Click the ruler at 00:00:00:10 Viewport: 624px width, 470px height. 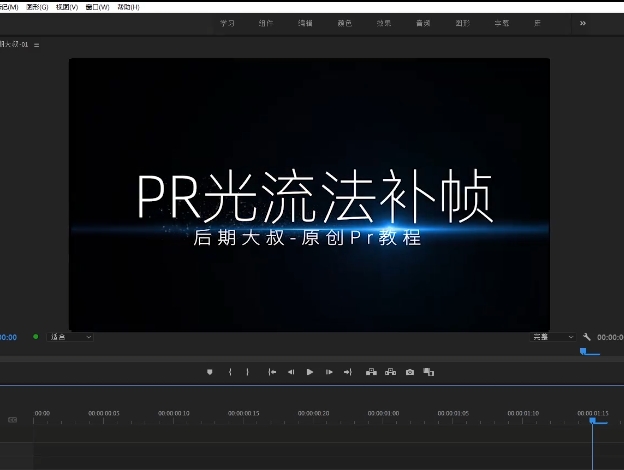pos(174,413)
